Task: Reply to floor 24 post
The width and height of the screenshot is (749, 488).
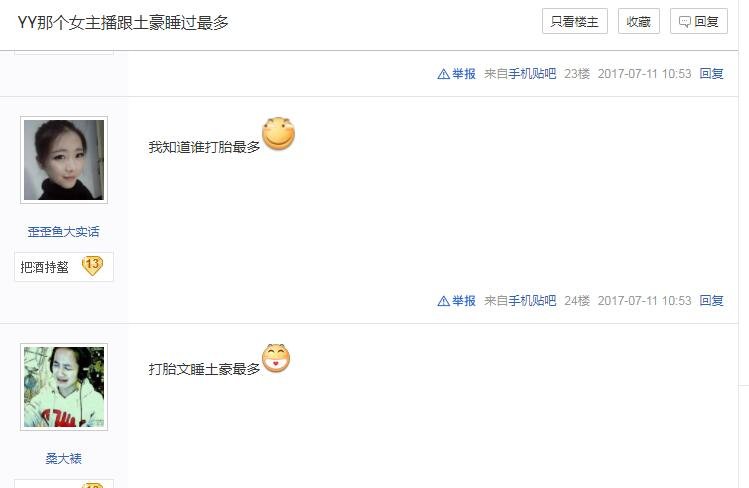Action: point(711,300)
